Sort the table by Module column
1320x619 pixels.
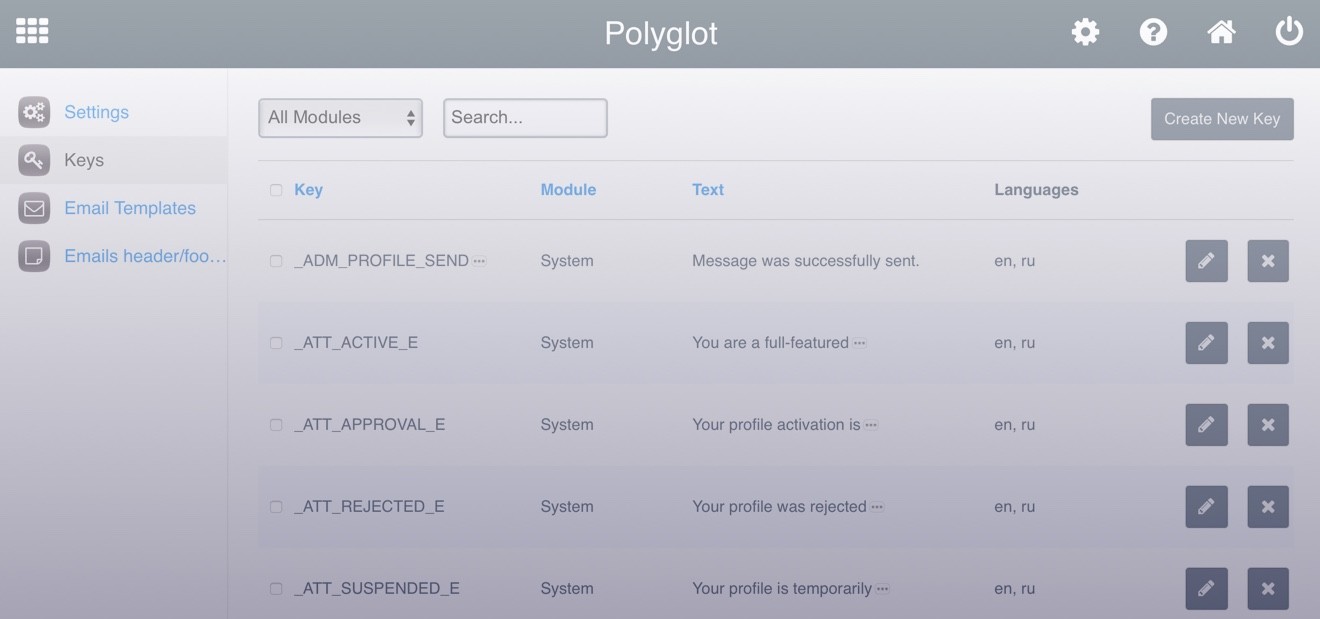pos(568,190)
